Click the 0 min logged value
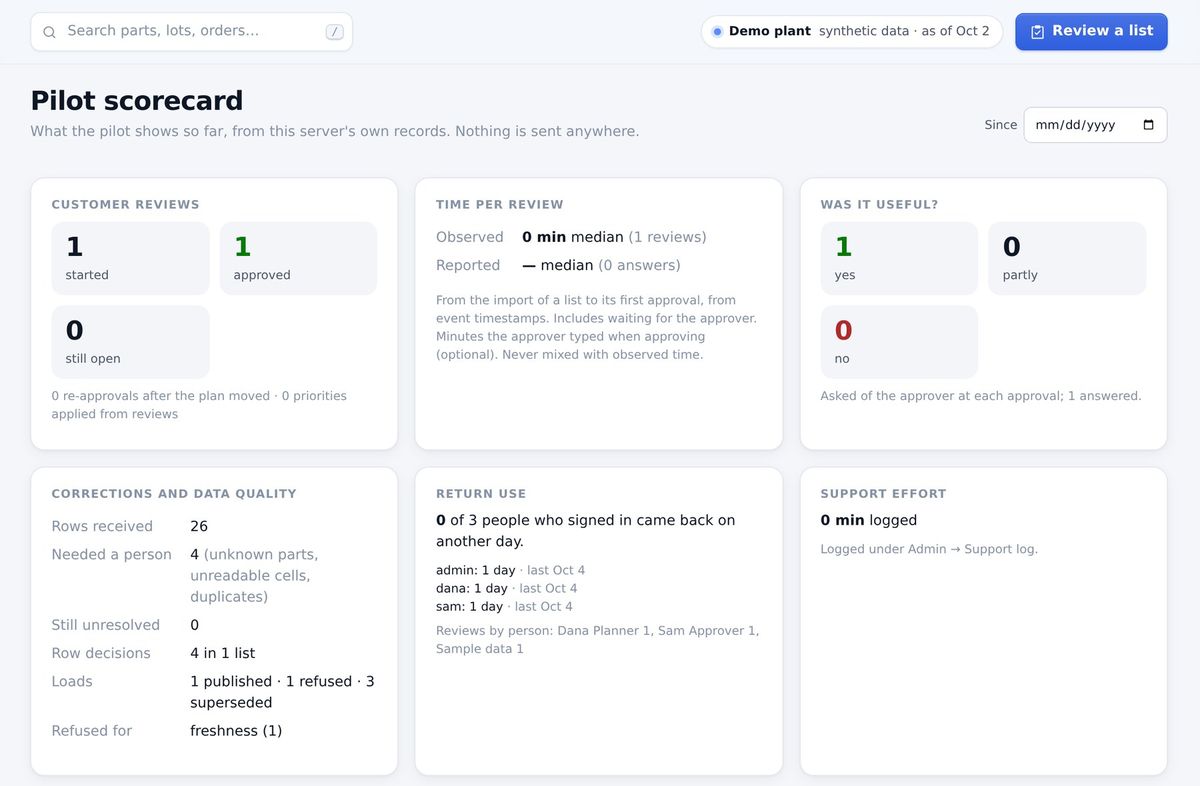 pos(869,520)
